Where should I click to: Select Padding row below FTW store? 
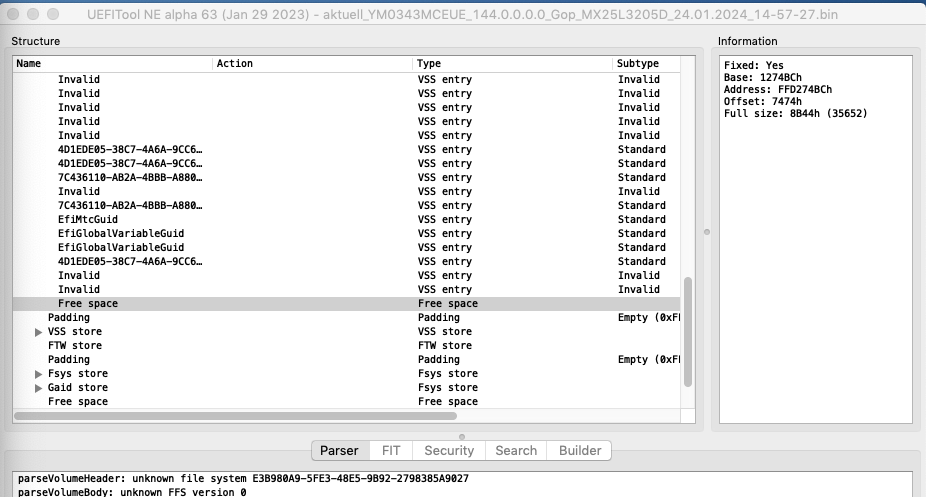point(347,359)
